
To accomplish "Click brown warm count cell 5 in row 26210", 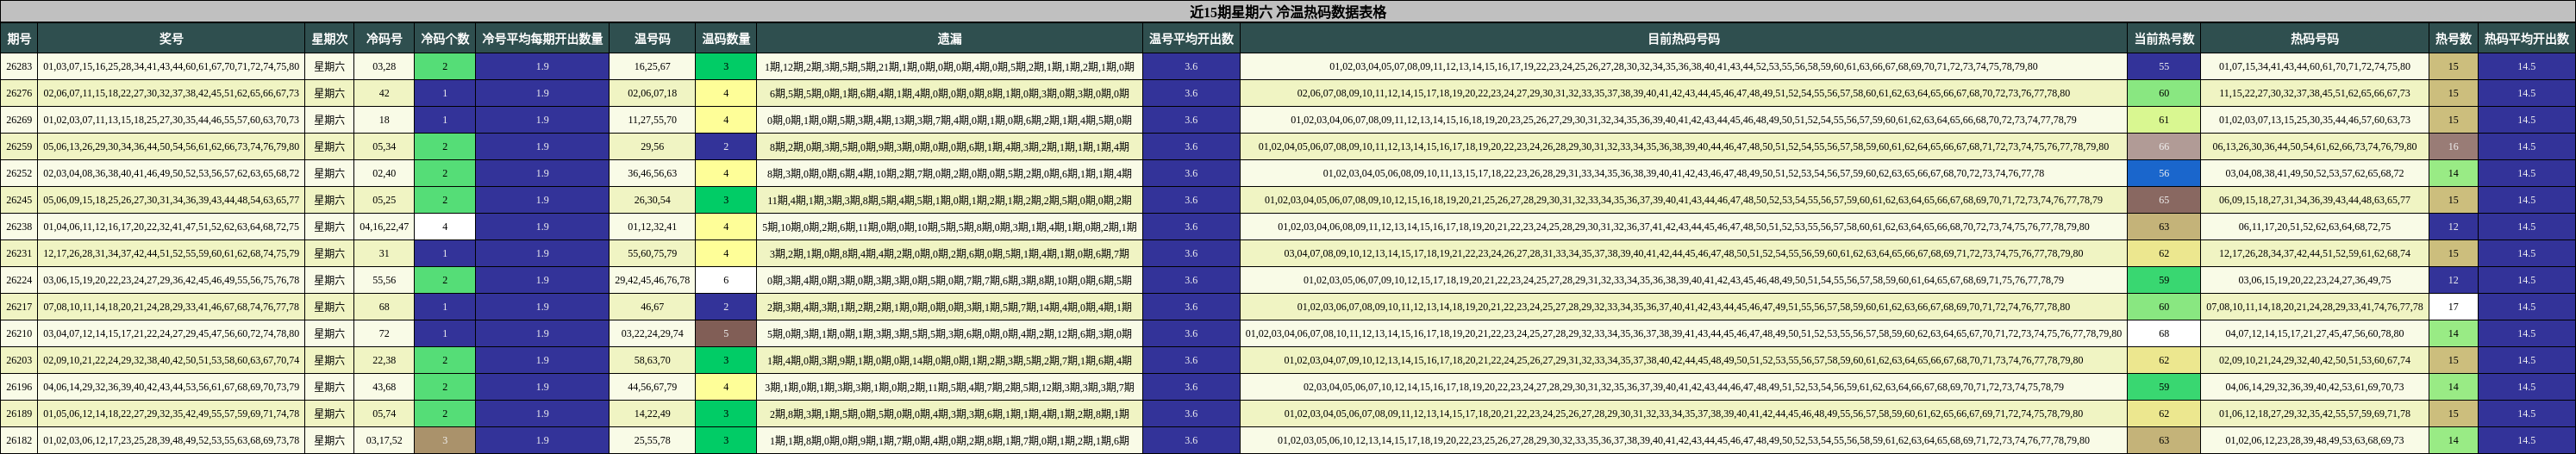I will [726, 333].
